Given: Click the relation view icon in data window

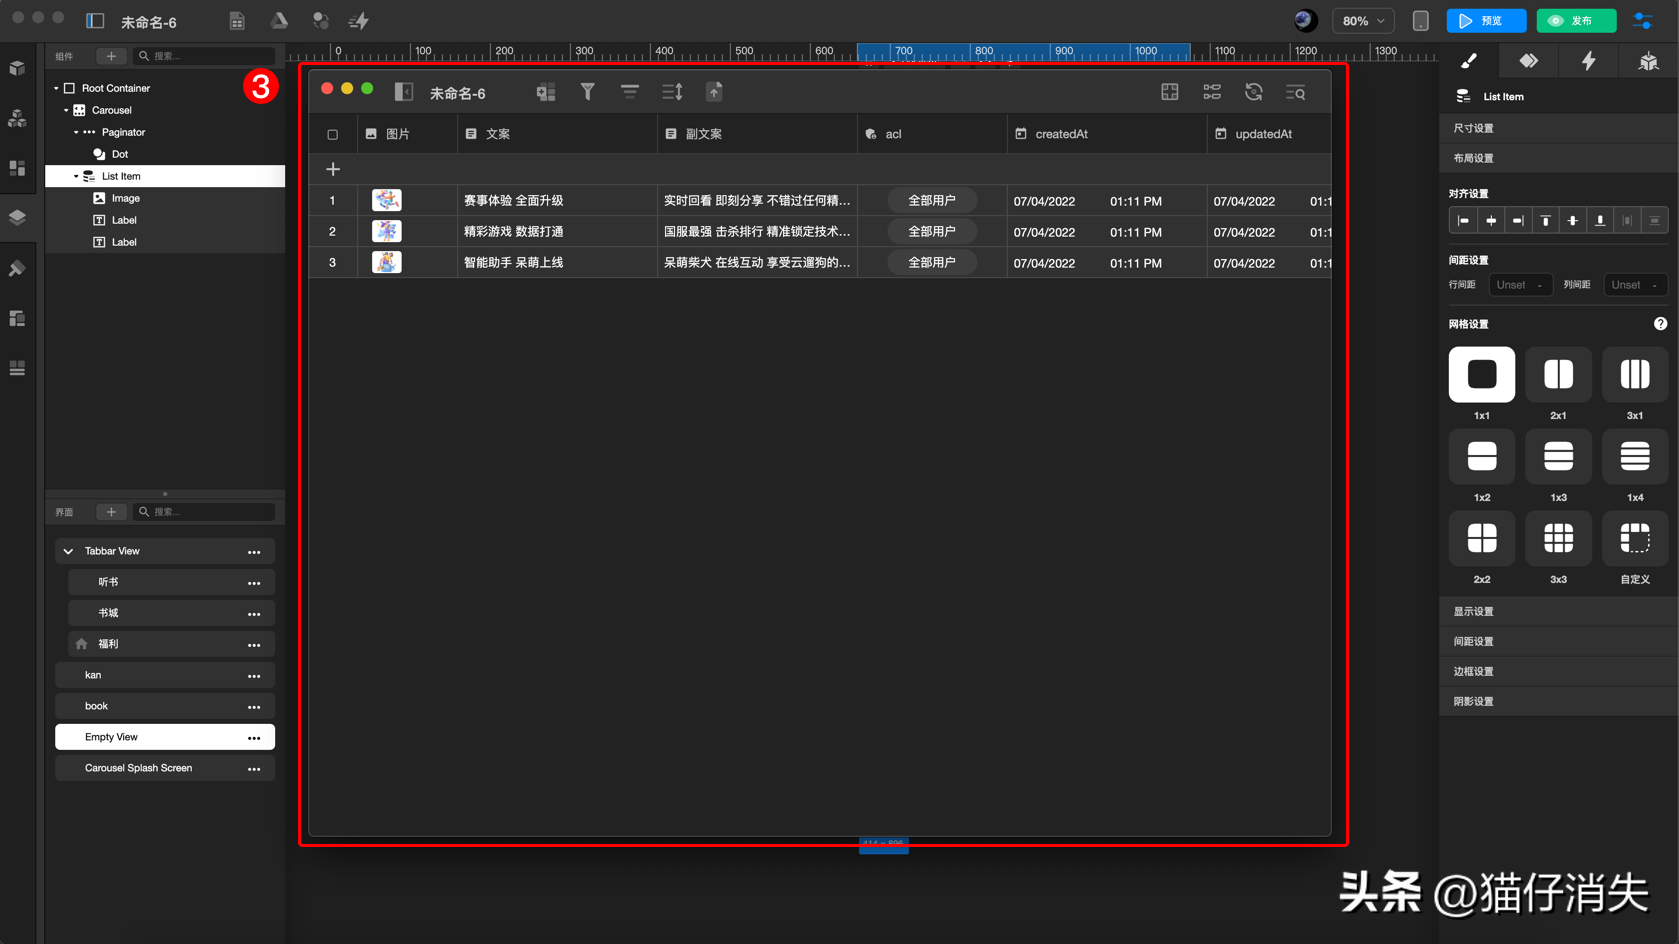Looking at the screenshot, I should tap(1212, 92).
